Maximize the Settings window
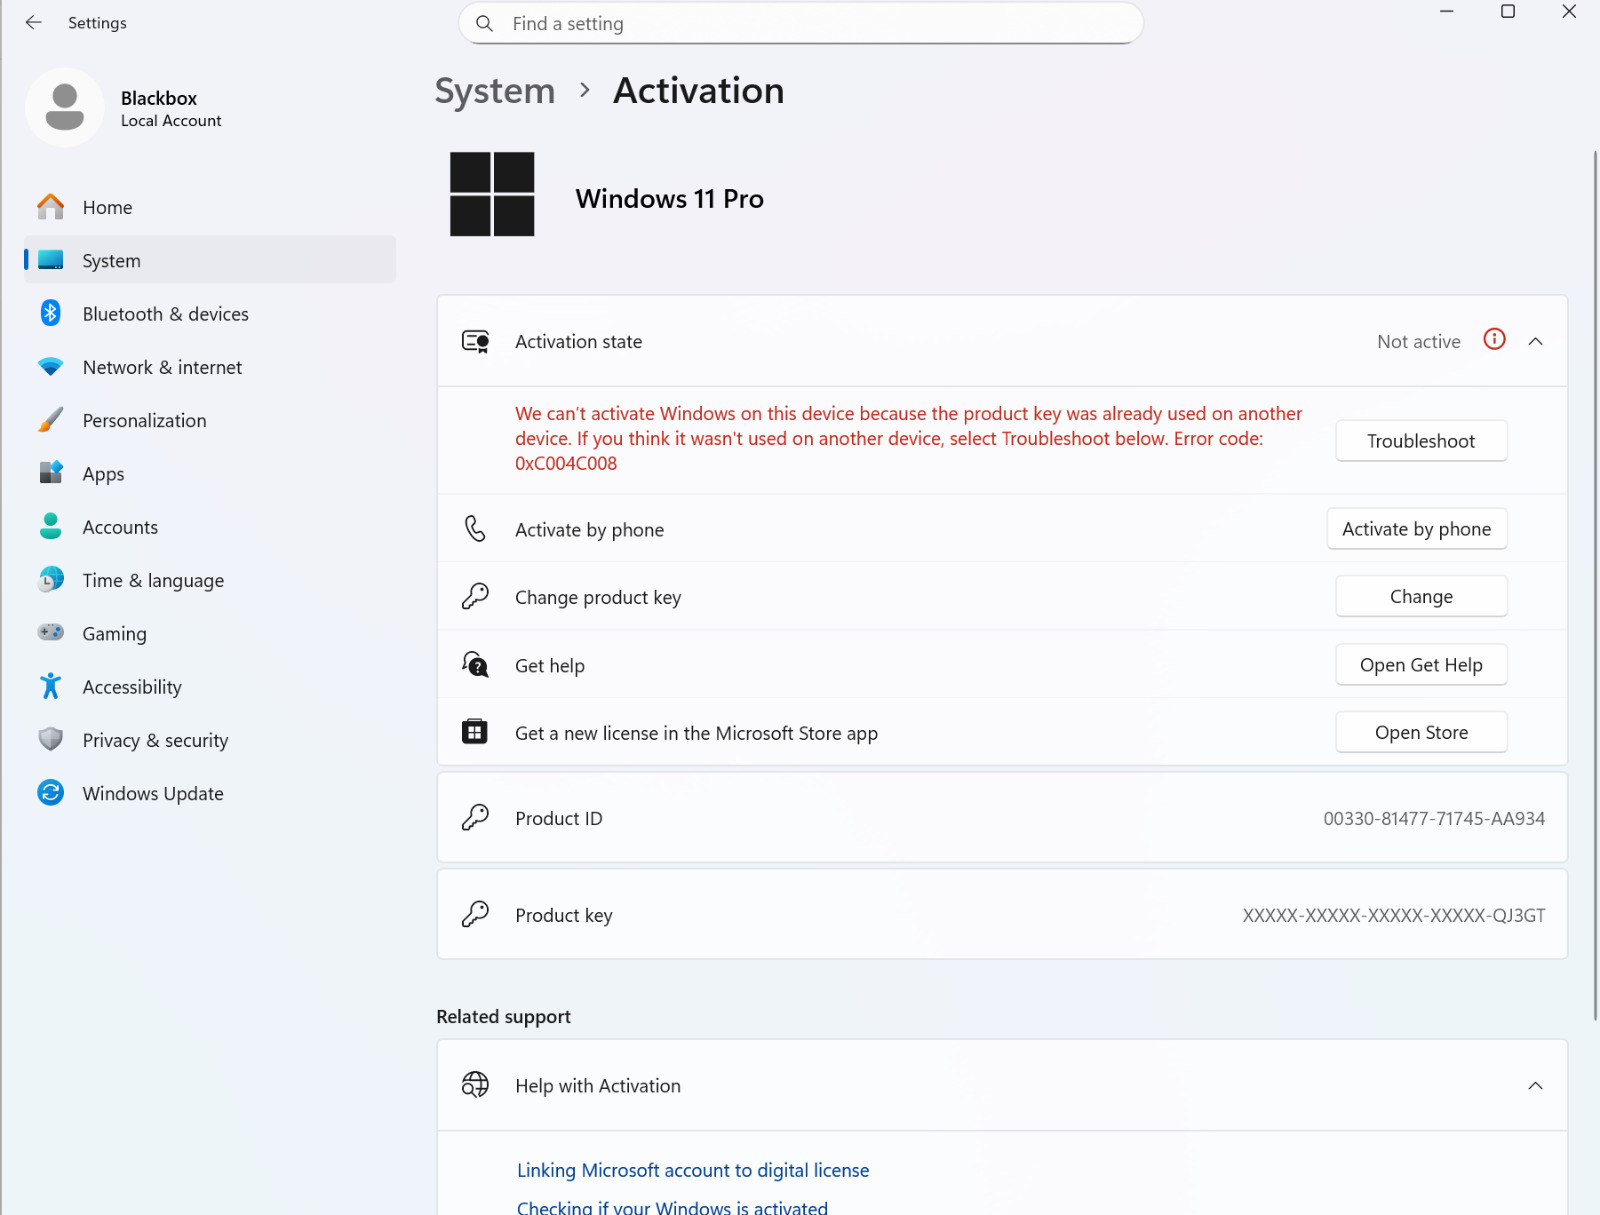This screenshot has width=1600, height=1215. (1508, 12)
